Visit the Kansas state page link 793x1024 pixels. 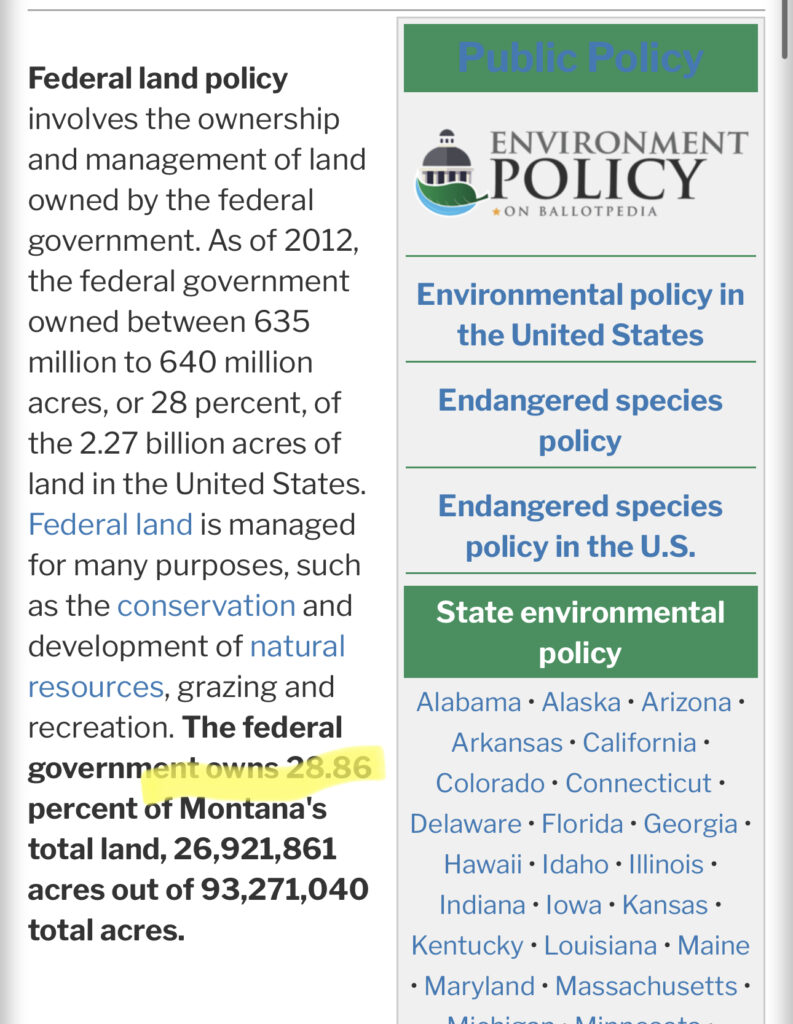664,905
